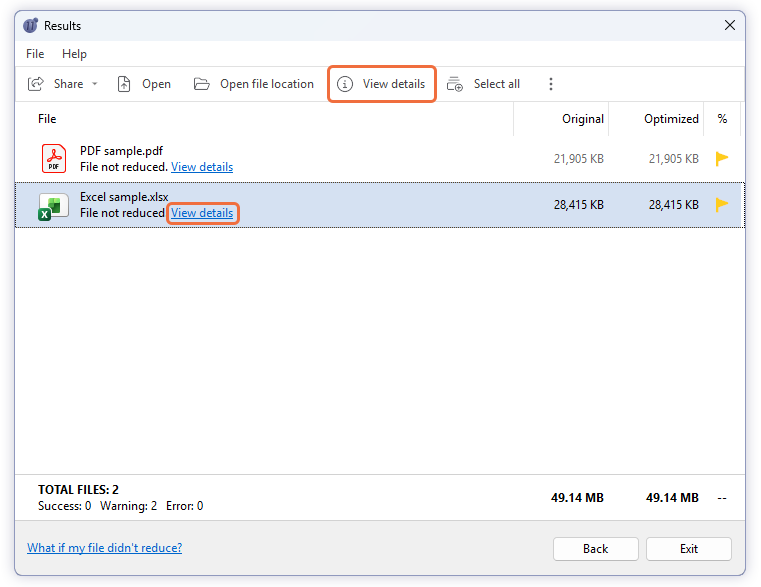This screenshot has width=761, height=587.
Task: Click the Exit button
Action: pos(689,549)
